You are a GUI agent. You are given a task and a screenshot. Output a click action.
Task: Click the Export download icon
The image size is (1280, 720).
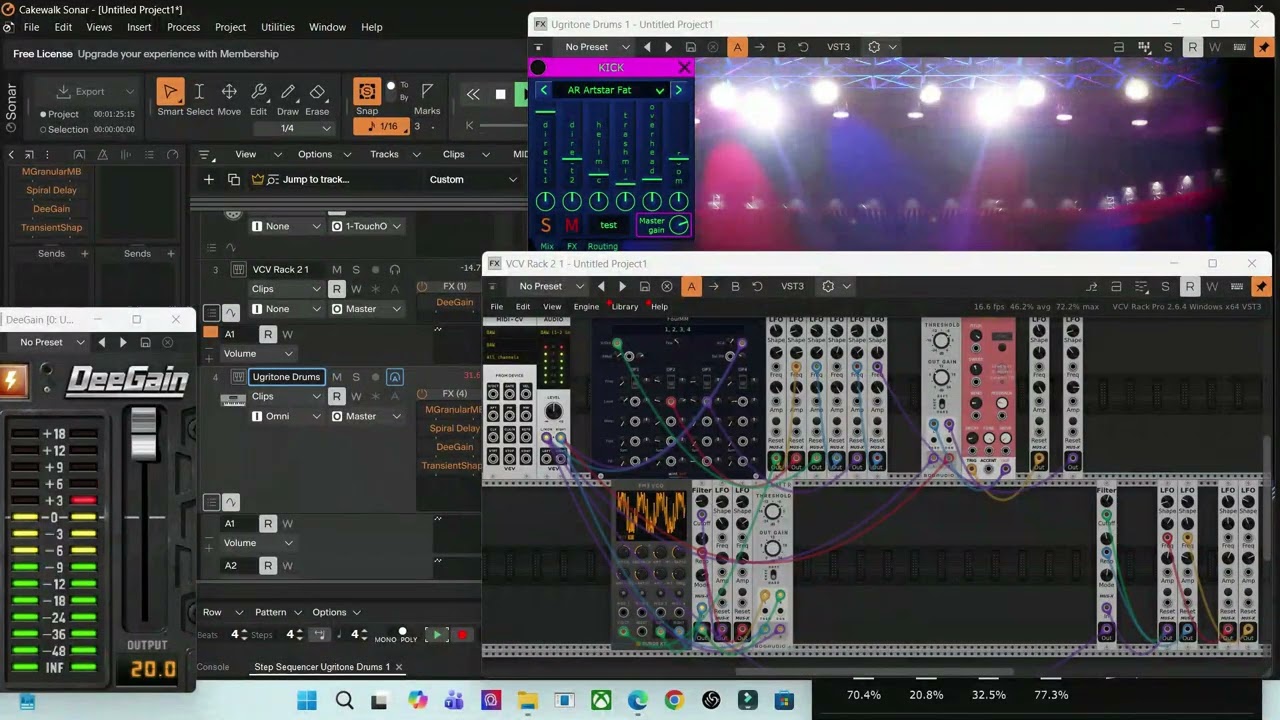coord(63,91)
